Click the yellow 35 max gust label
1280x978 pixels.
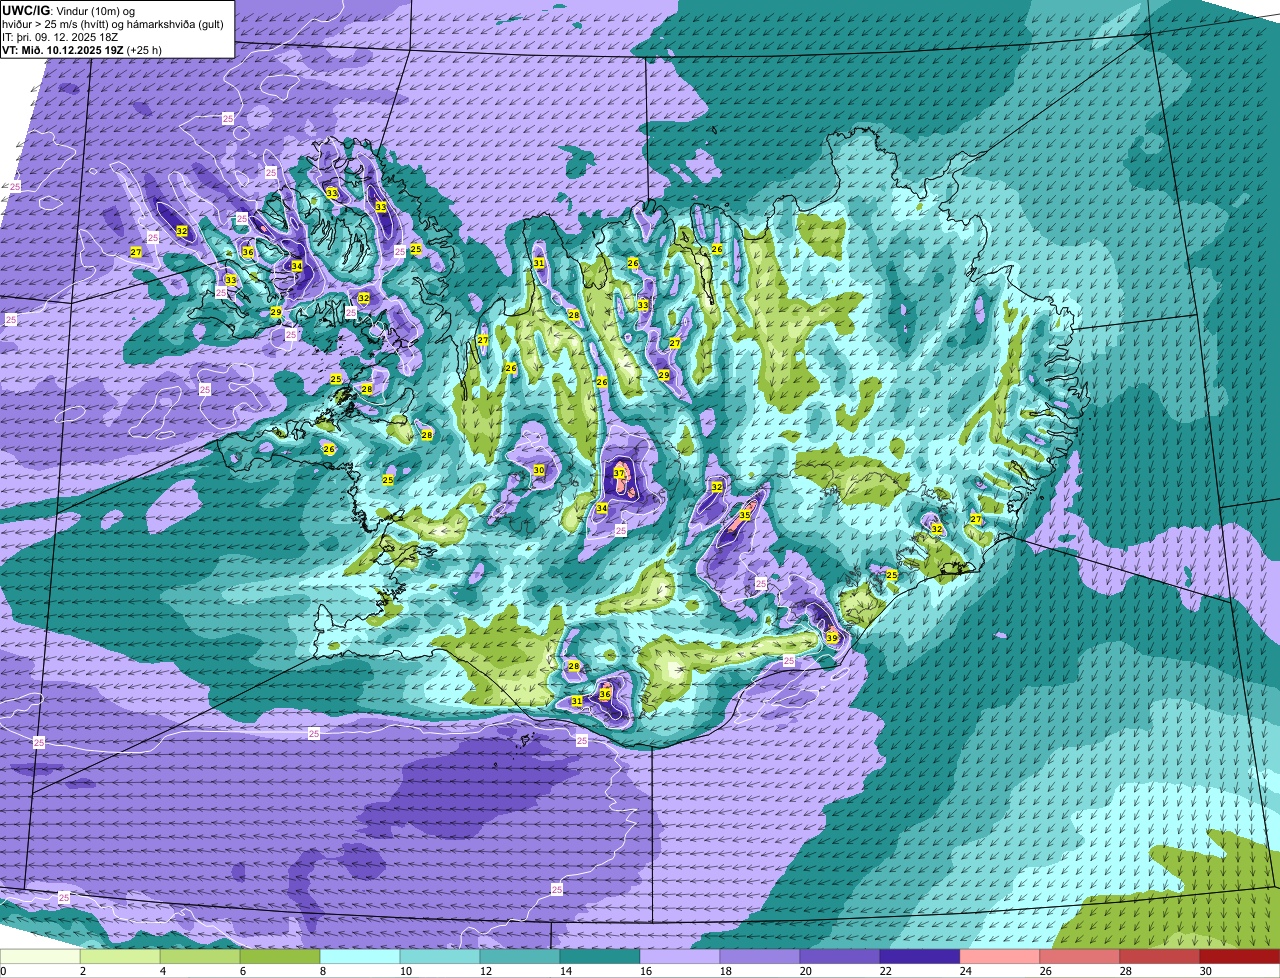pos(744,515)
